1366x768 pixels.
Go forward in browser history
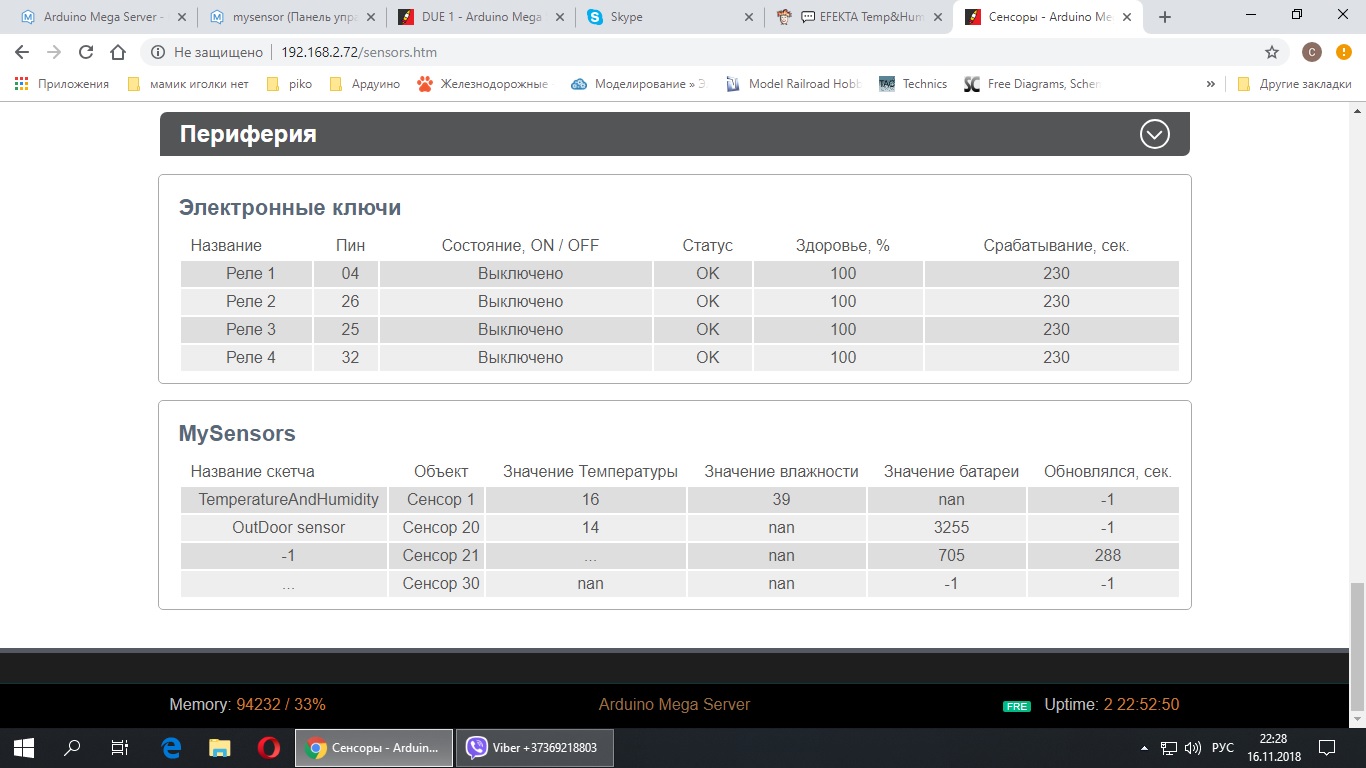point(54,52)
